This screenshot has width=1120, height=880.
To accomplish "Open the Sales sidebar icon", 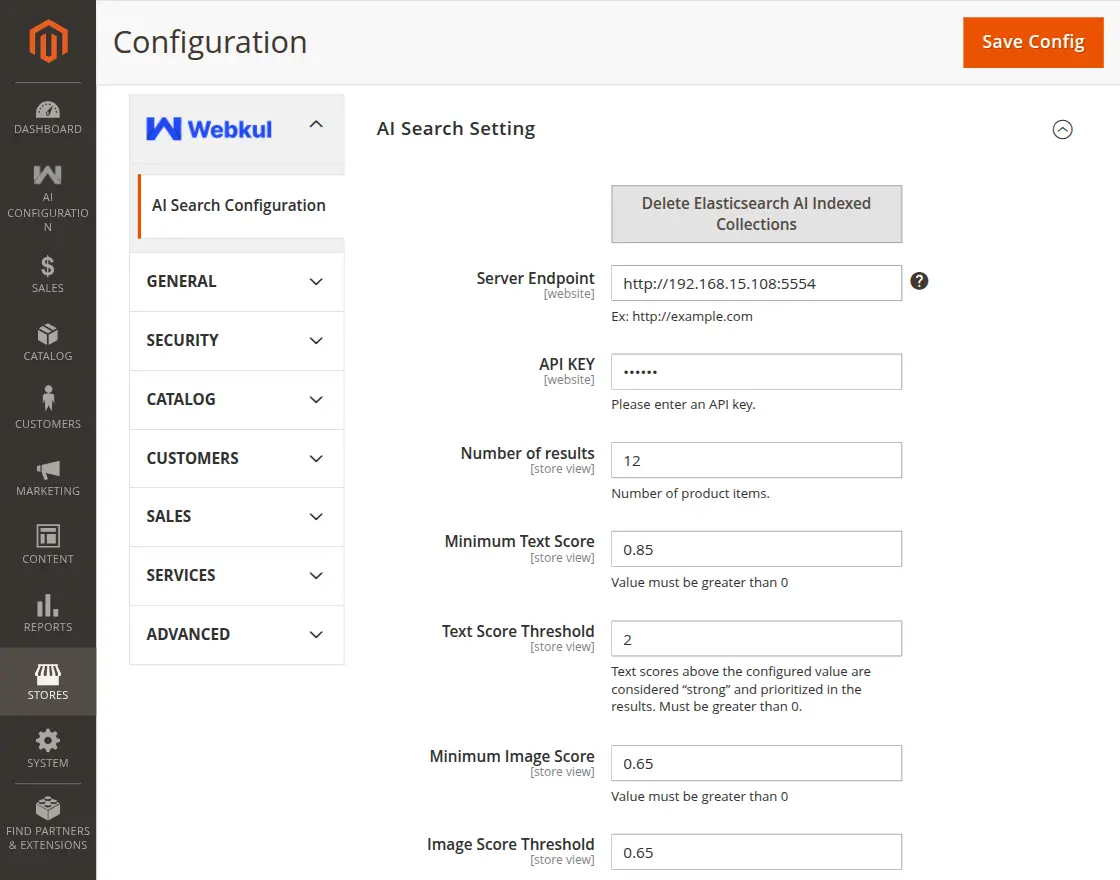I will [x=47, y=270].
